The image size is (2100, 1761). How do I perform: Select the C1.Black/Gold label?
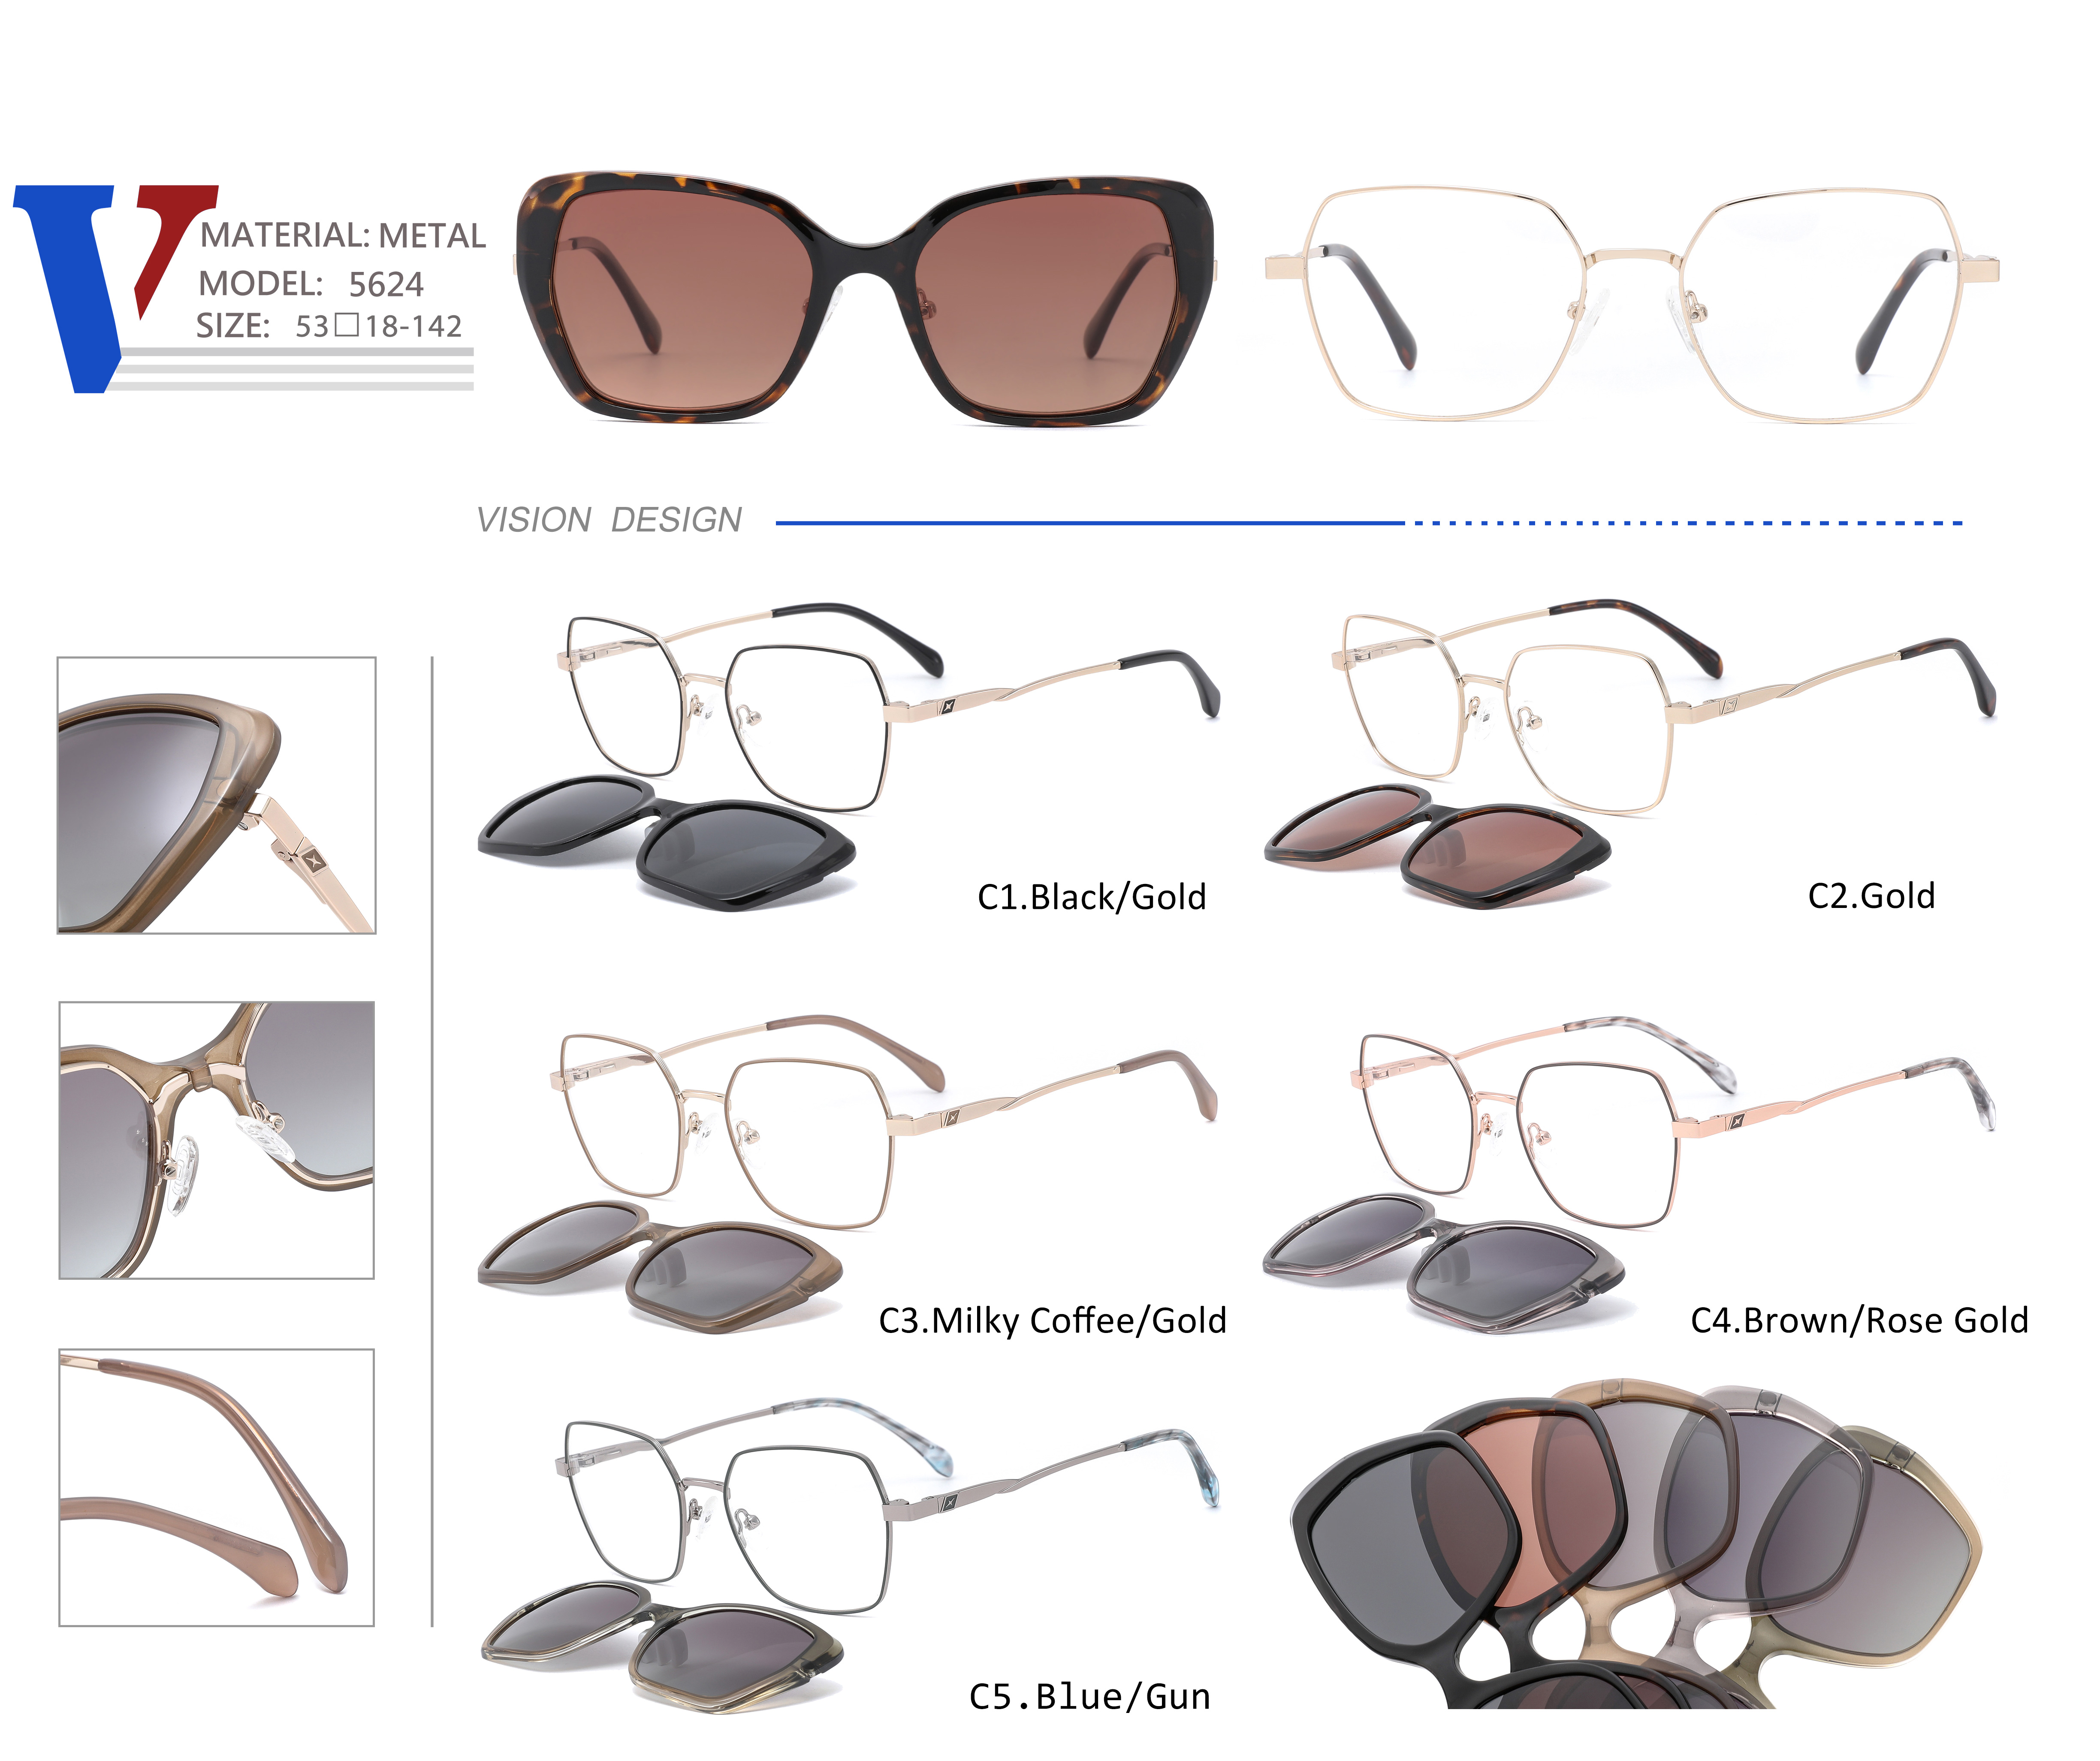(1091, 897)
